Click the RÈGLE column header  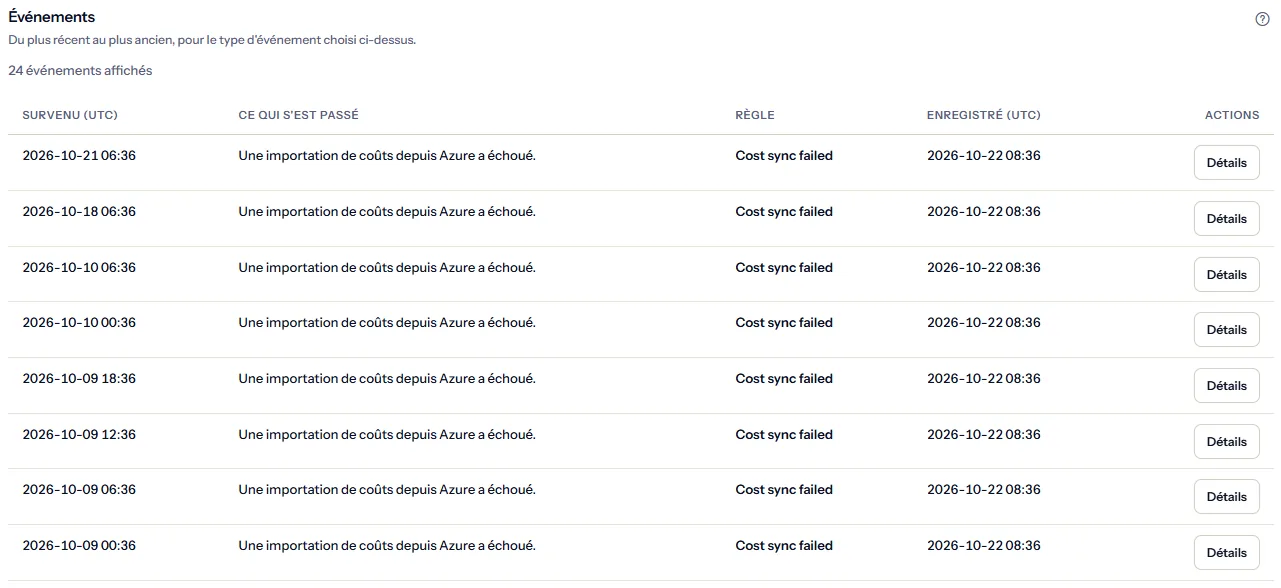tap(755, 115)
